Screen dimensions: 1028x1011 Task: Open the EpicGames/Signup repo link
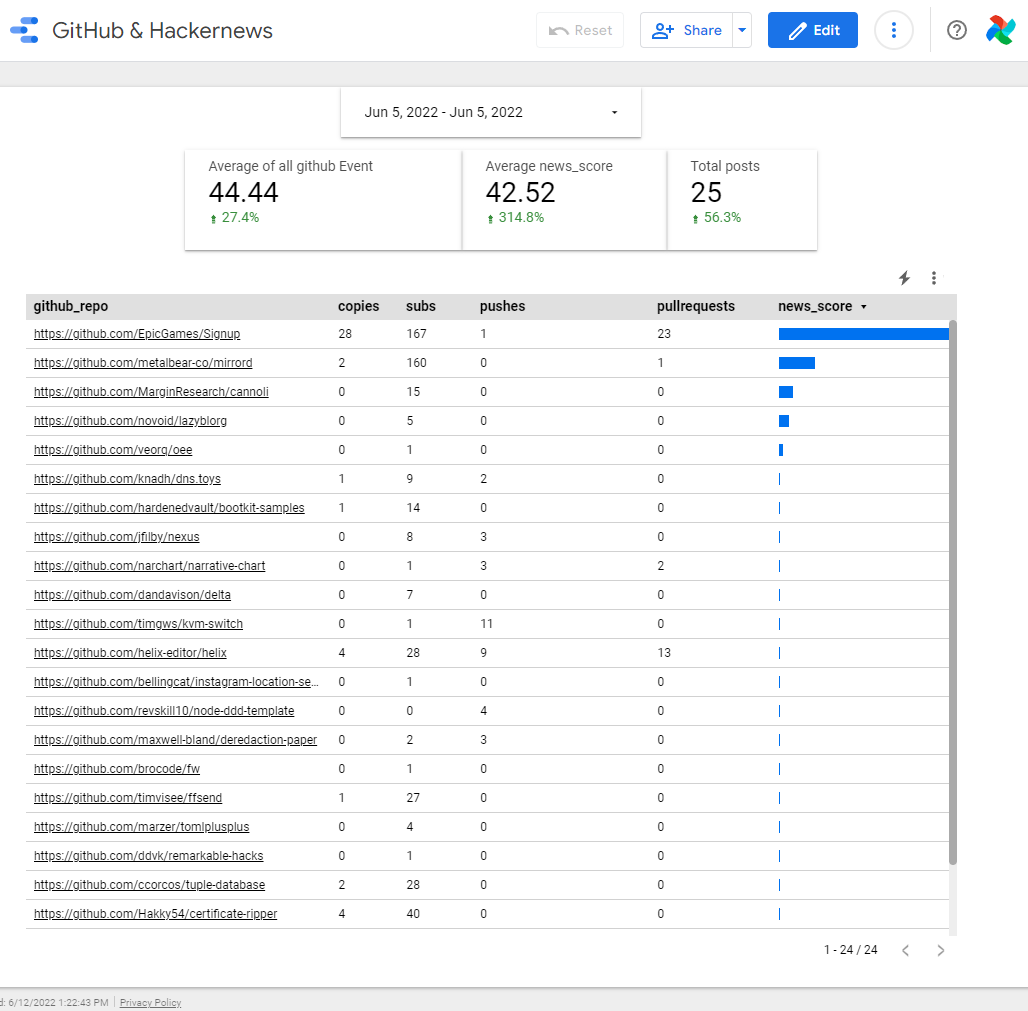click(x=137, y=334)
